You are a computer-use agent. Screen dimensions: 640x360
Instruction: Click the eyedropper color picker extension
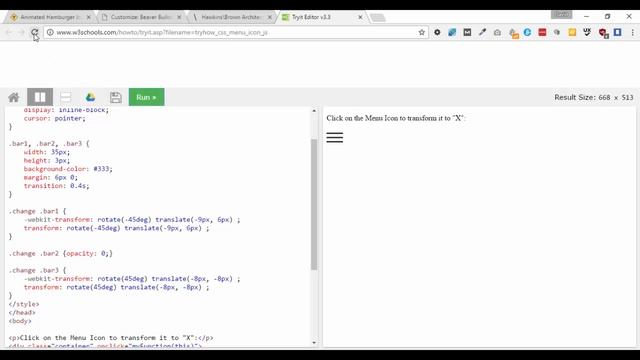pyautogui.click(x=482, y=32)
